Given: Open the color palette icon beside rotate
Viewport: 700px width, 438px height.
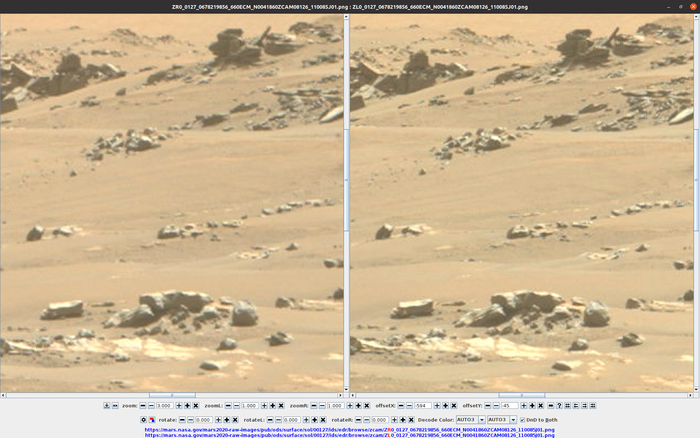Looking at the screenshot, I should tap(152, 419).
